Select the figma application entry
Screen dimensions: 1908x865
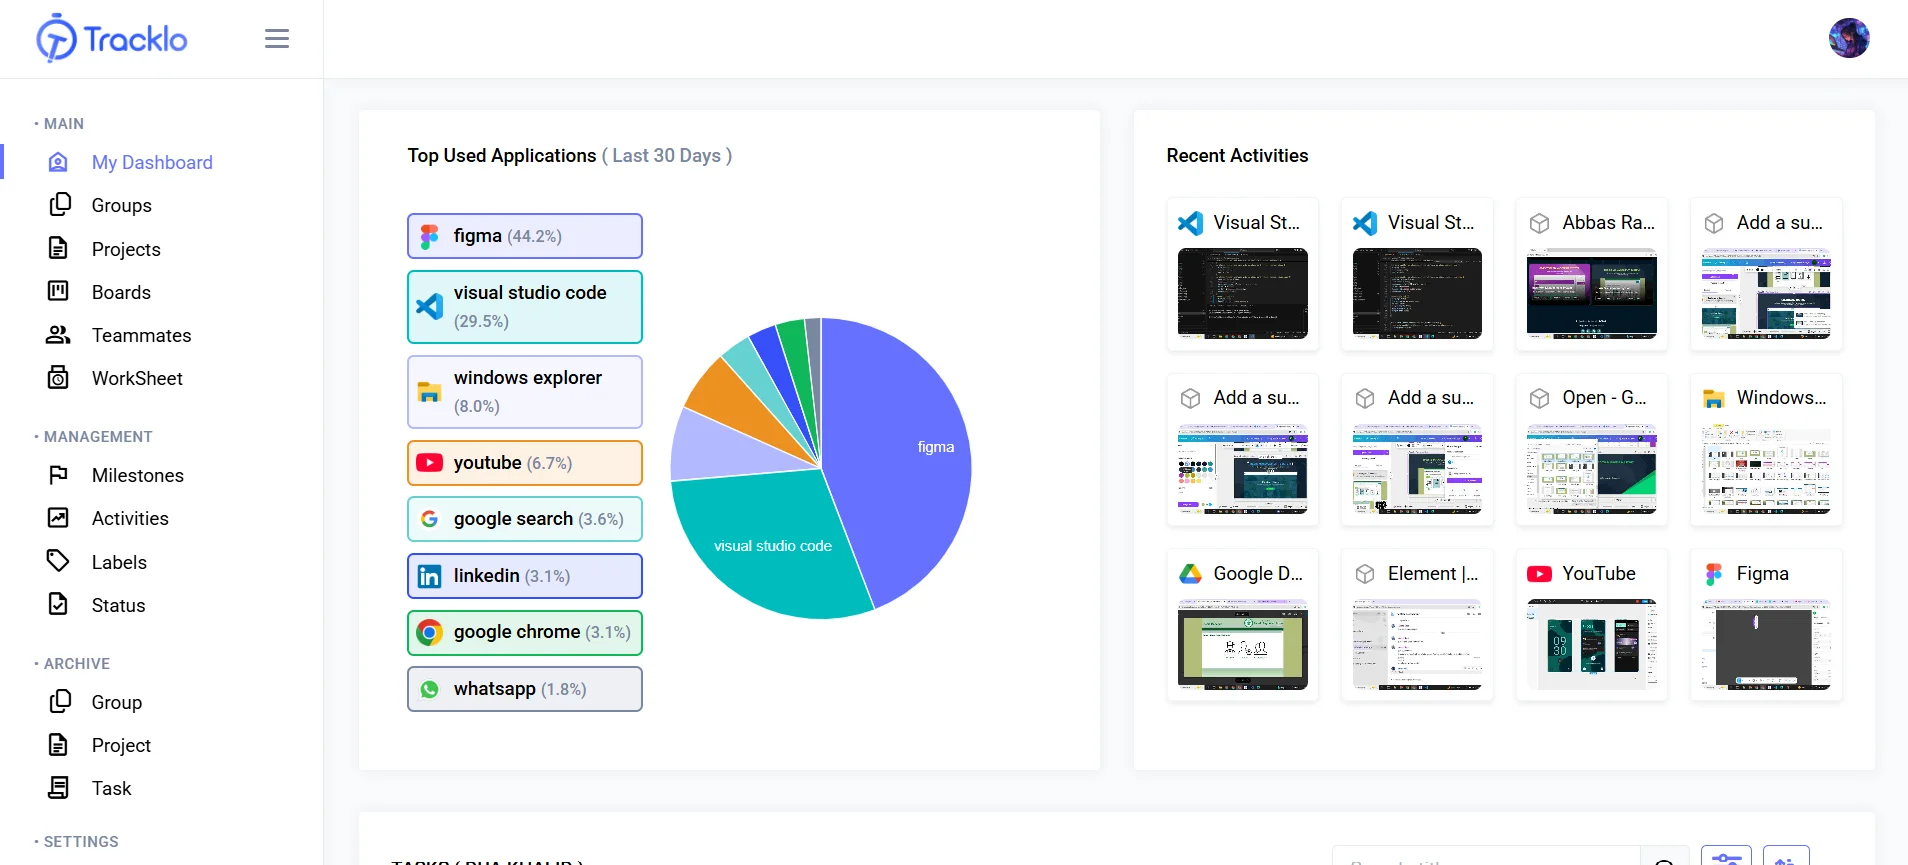click(524, 236)
